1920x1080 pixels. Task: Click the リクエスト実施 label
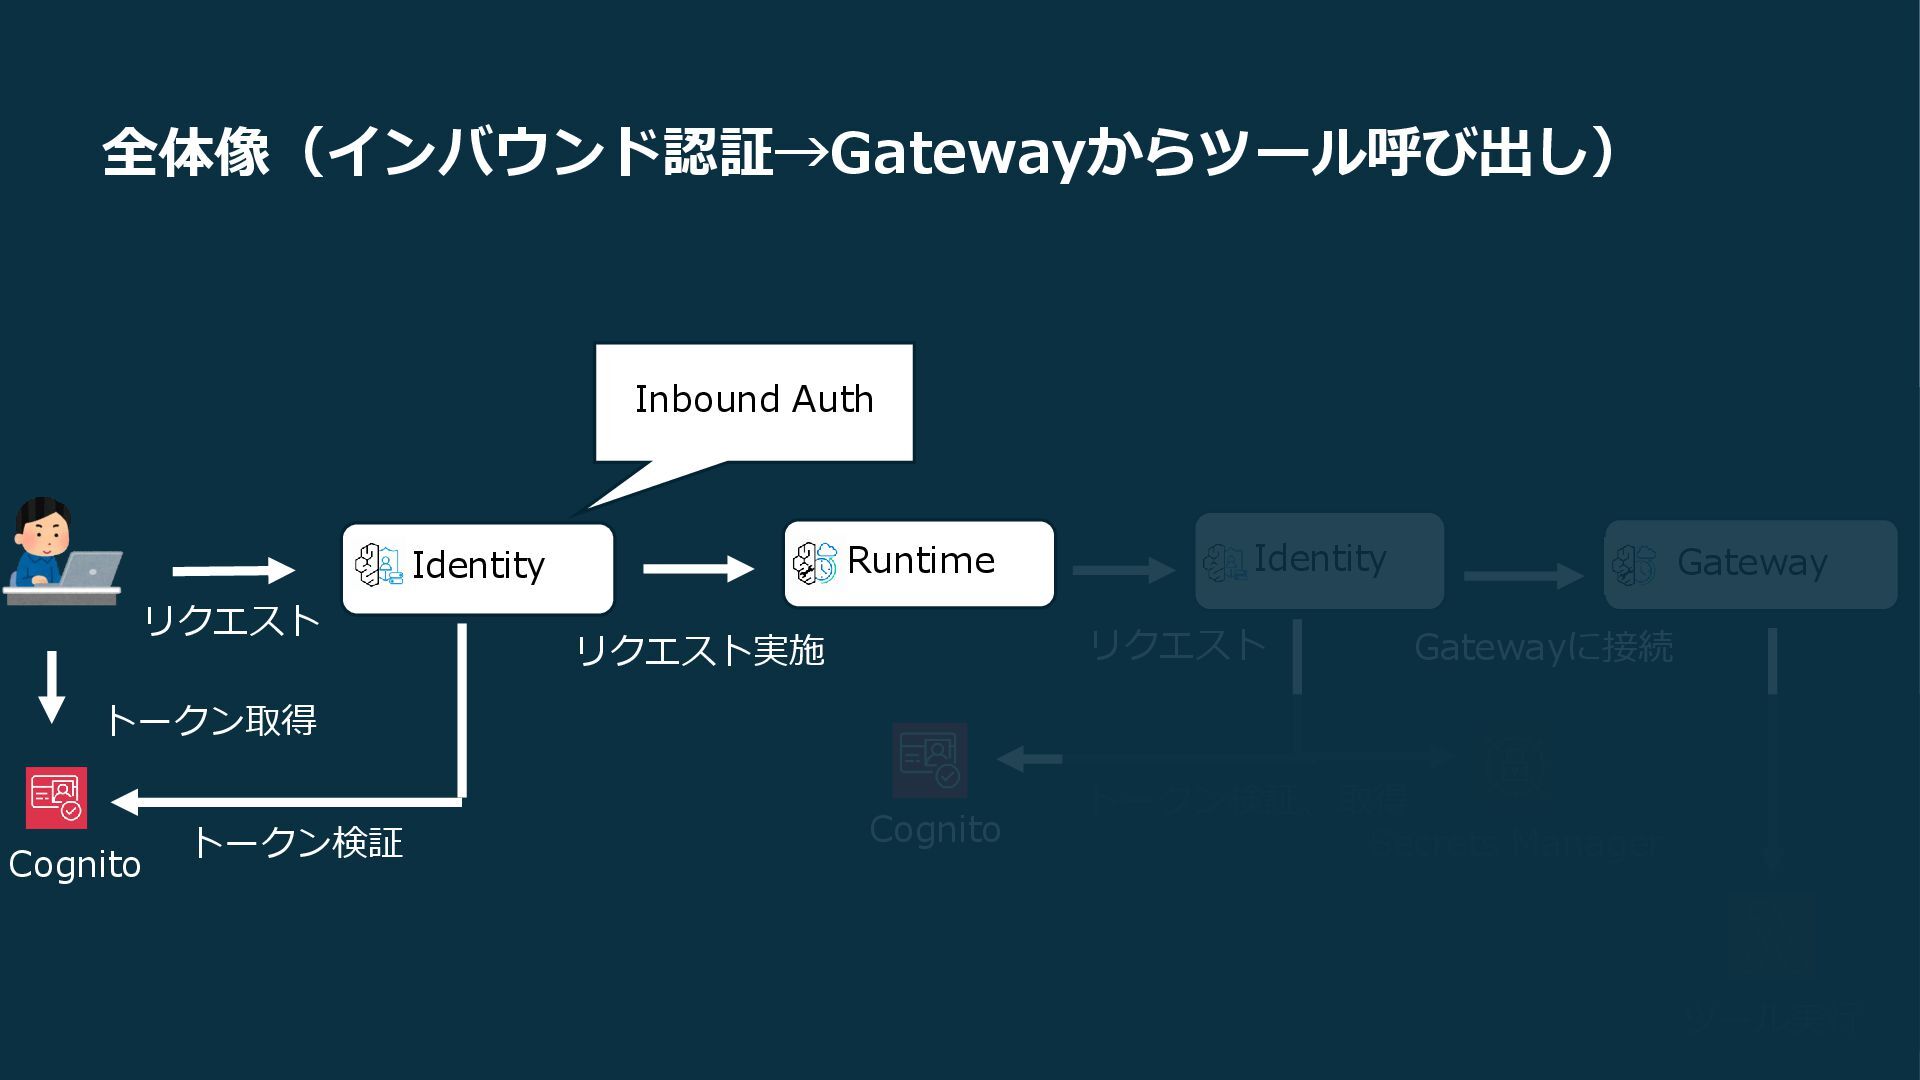click(699, 651)
